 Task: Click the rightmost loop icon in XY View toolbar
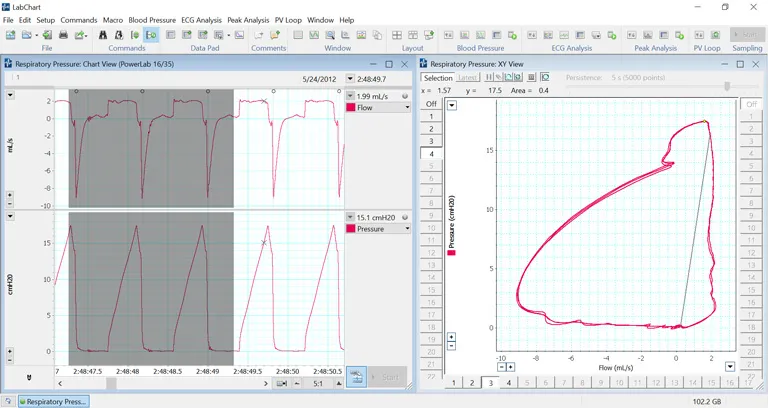[x=545, y=77]
